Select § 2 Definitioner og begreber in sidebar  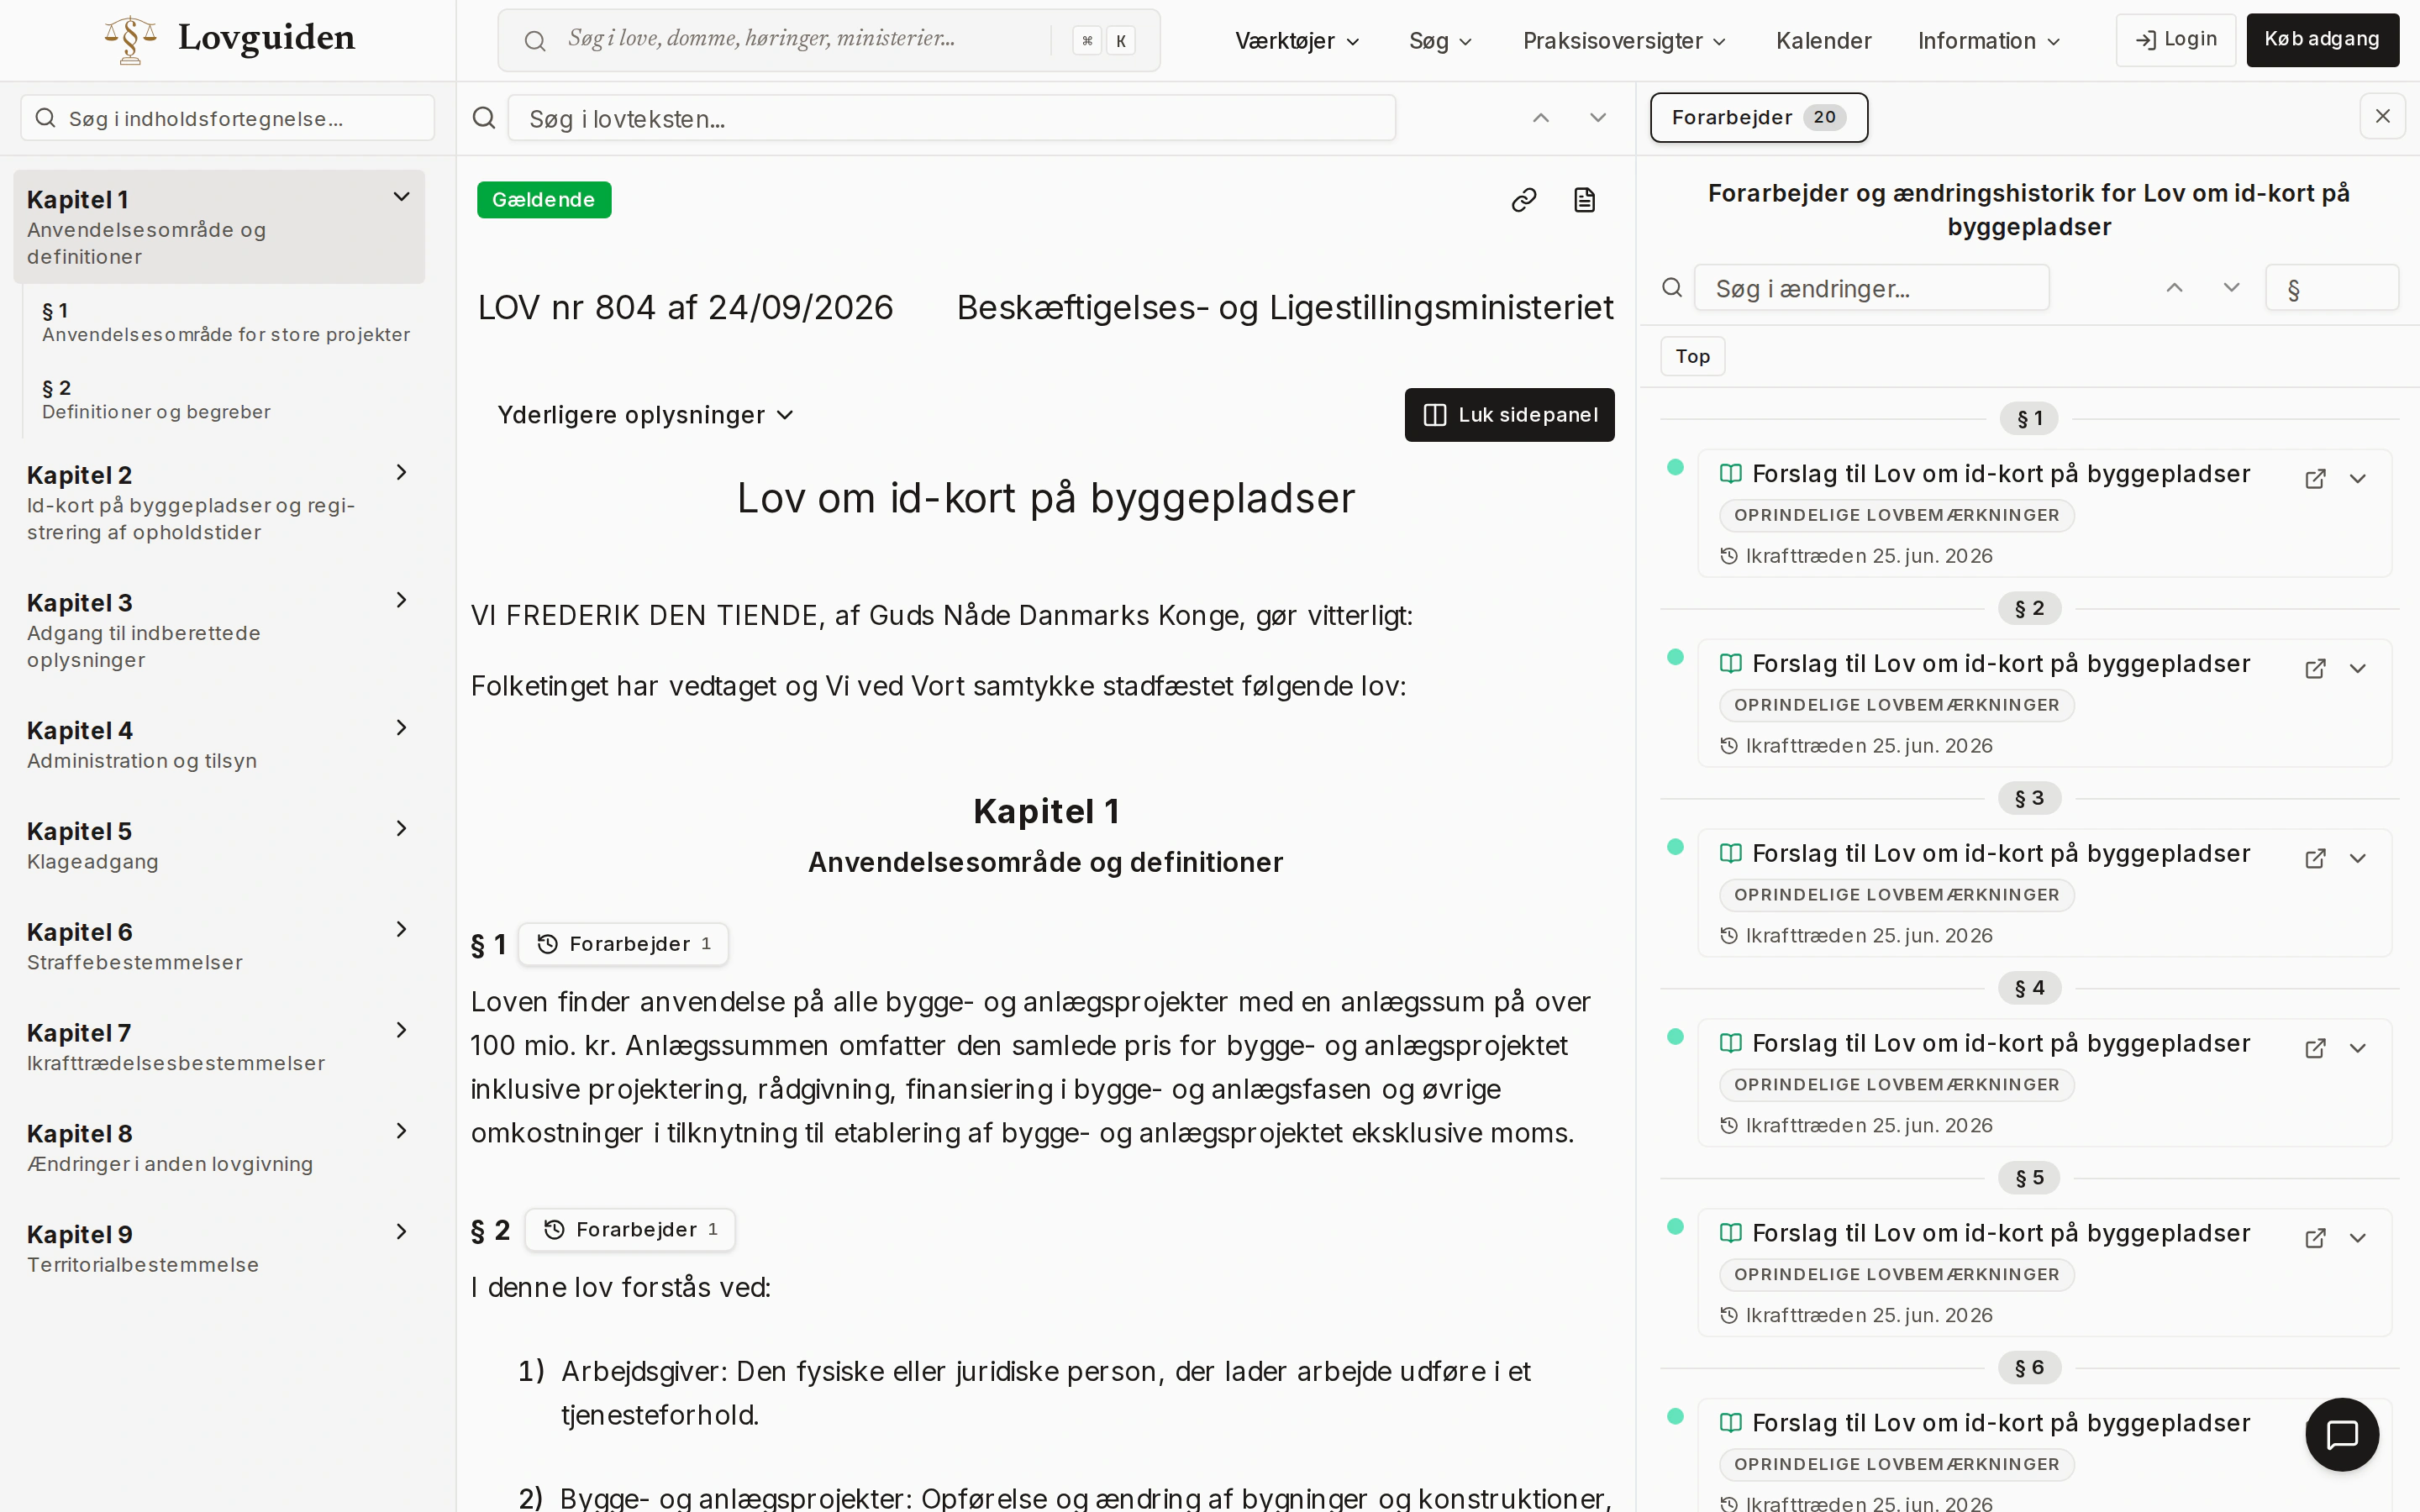click(x=156, y=399)
